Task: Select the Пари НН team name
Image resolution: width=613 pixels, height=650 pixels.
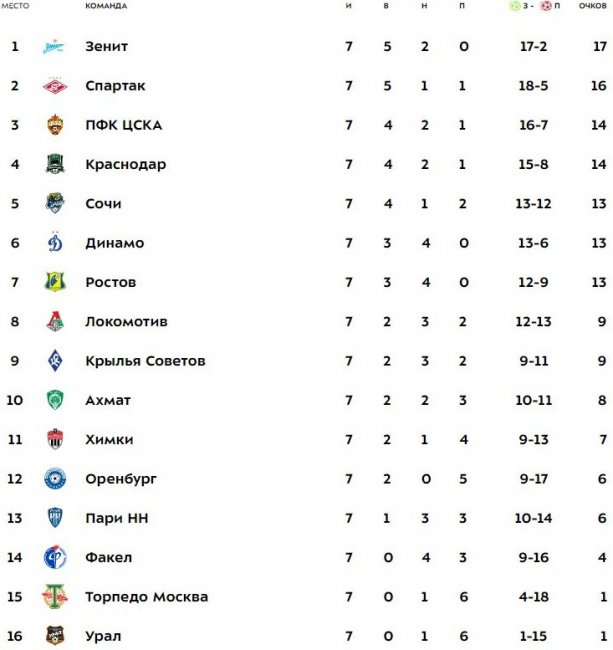Action: 117,518
